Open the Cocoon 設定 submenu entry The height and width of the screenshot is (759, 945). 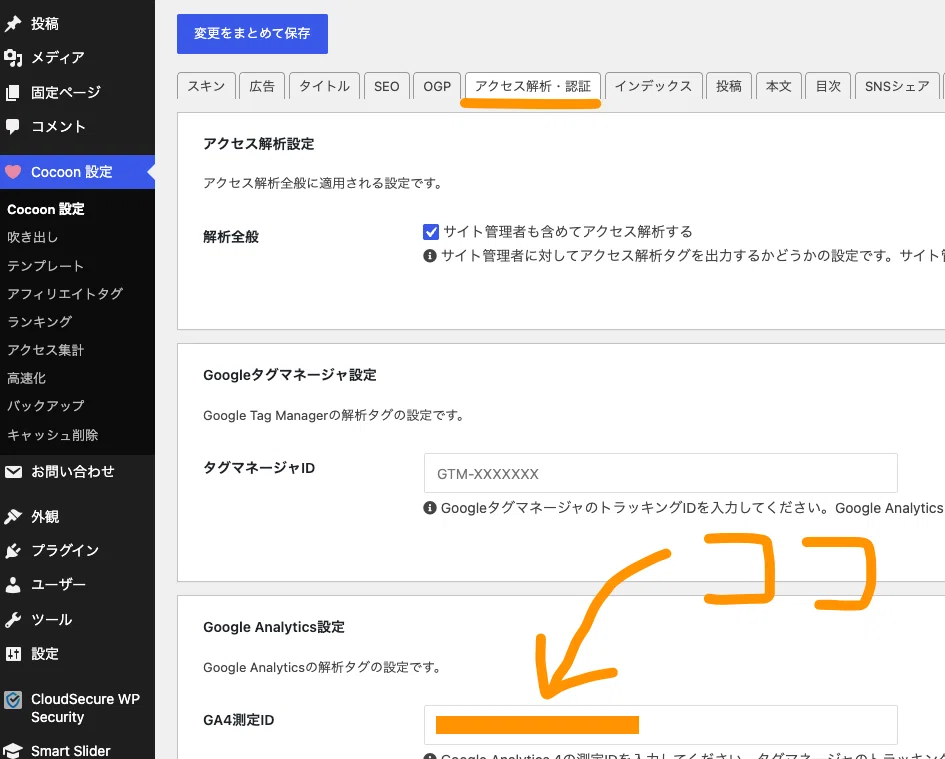[46, 209]
